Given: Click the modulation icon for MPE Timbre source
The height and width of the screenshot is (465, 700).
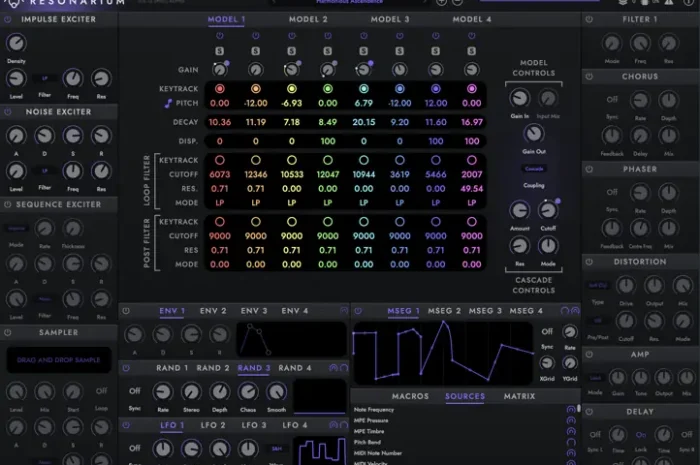Looking at the screenshot, I should point(571,431).
